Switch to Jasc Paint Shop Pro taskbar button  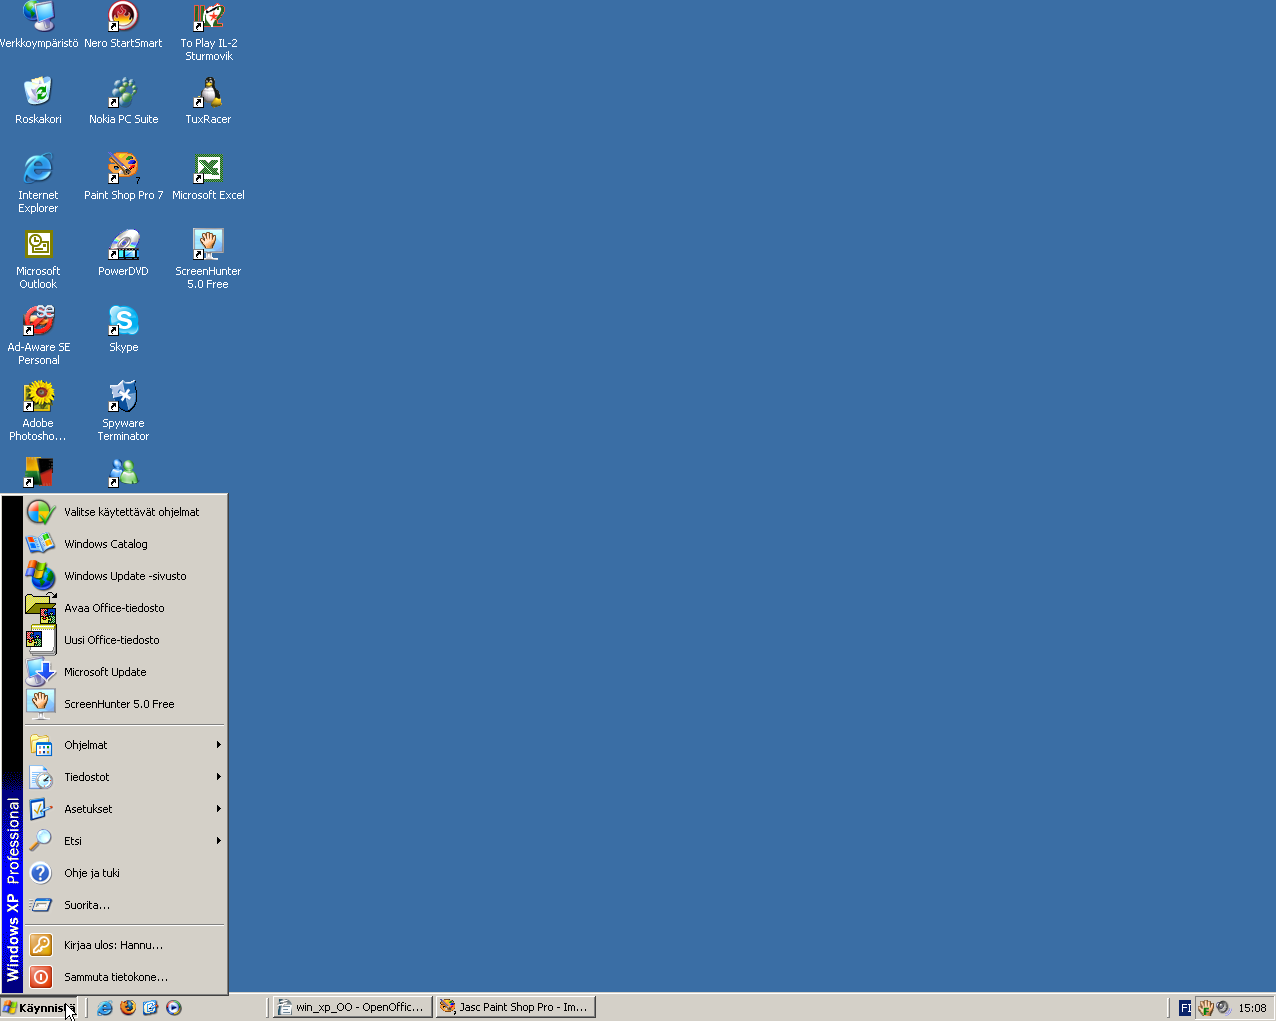516,1007
